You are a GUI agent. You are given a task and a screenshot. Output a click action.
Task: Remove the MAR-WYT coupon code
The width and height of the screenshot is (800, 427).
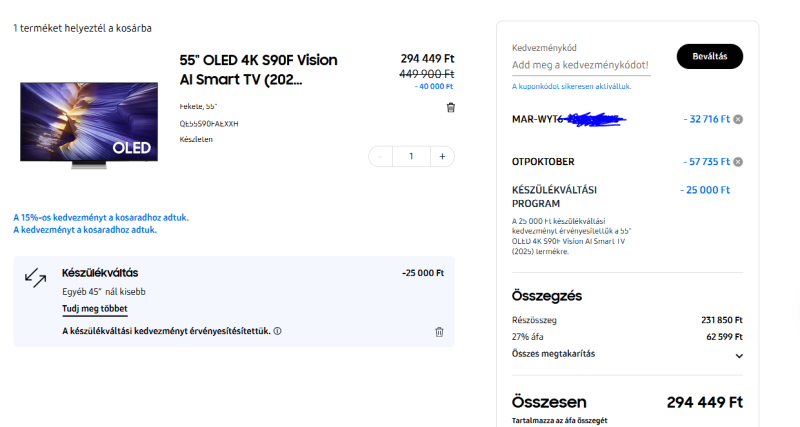click(738, 119)
